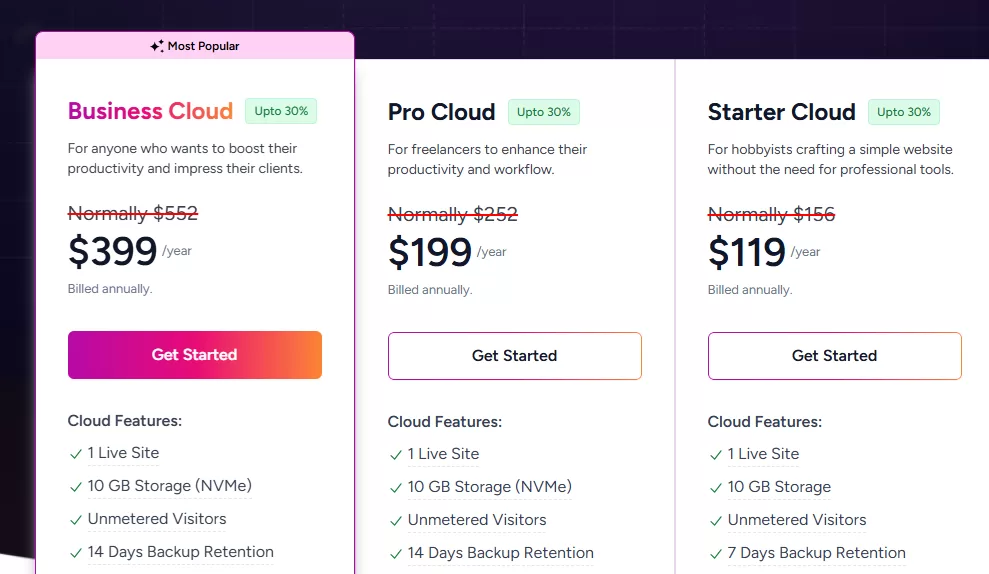Click the checkmark beside Starter Cloud 10 GB Storage
This screenshot has height=574, width=989.
coord(716,488)
